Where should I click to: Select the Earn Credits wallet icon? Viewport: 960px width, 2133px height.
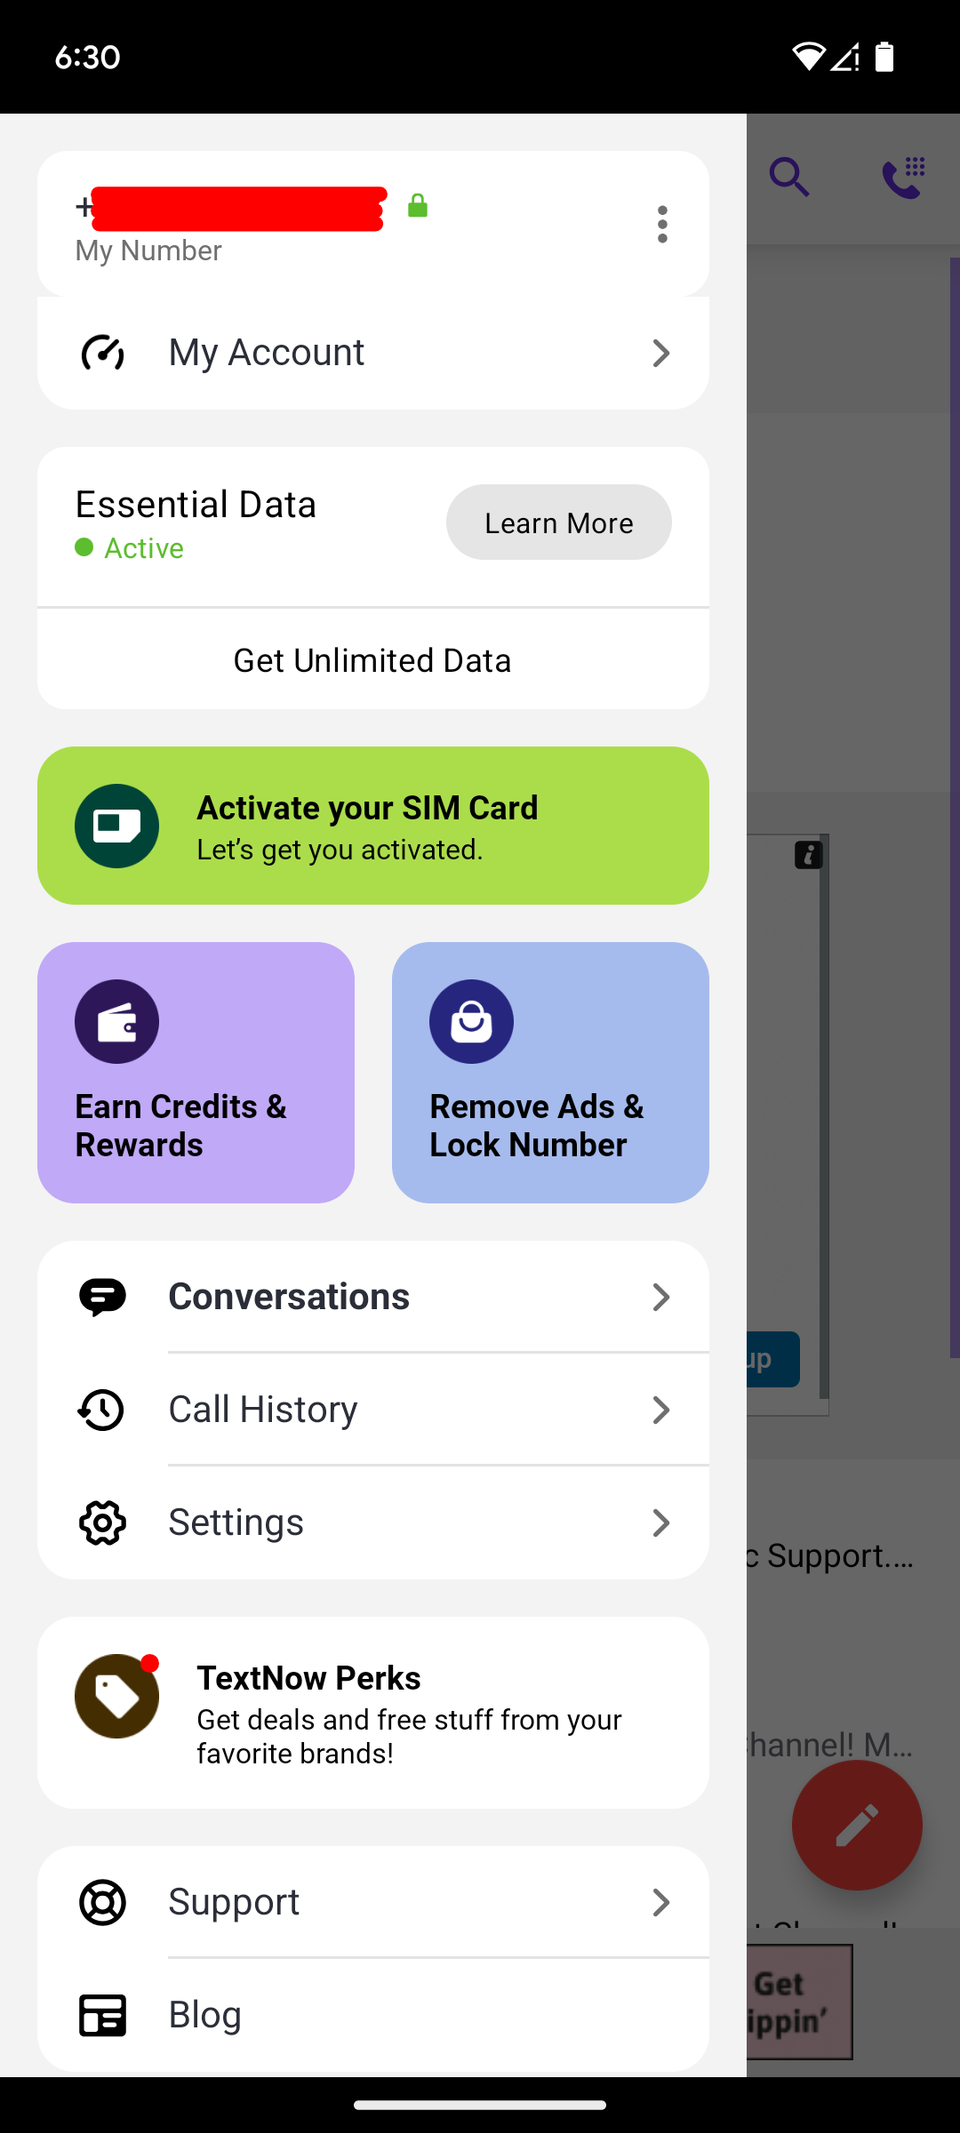[117, 1021]
